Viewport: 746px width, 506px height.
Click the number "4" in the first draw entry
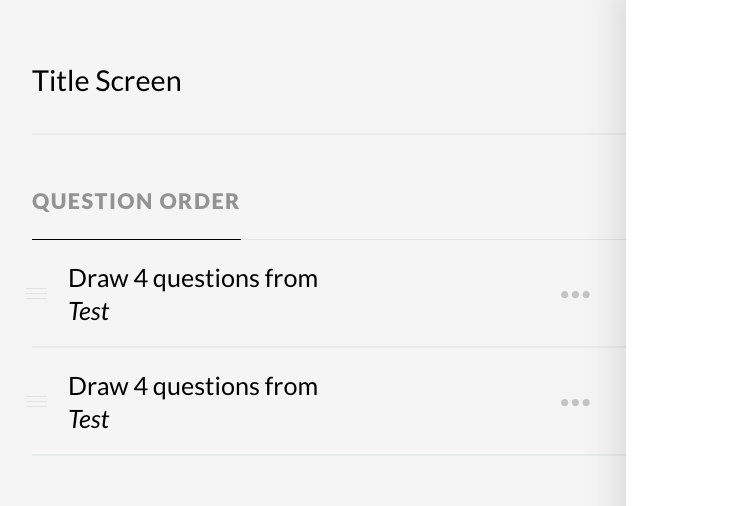(x=140, y=279)
